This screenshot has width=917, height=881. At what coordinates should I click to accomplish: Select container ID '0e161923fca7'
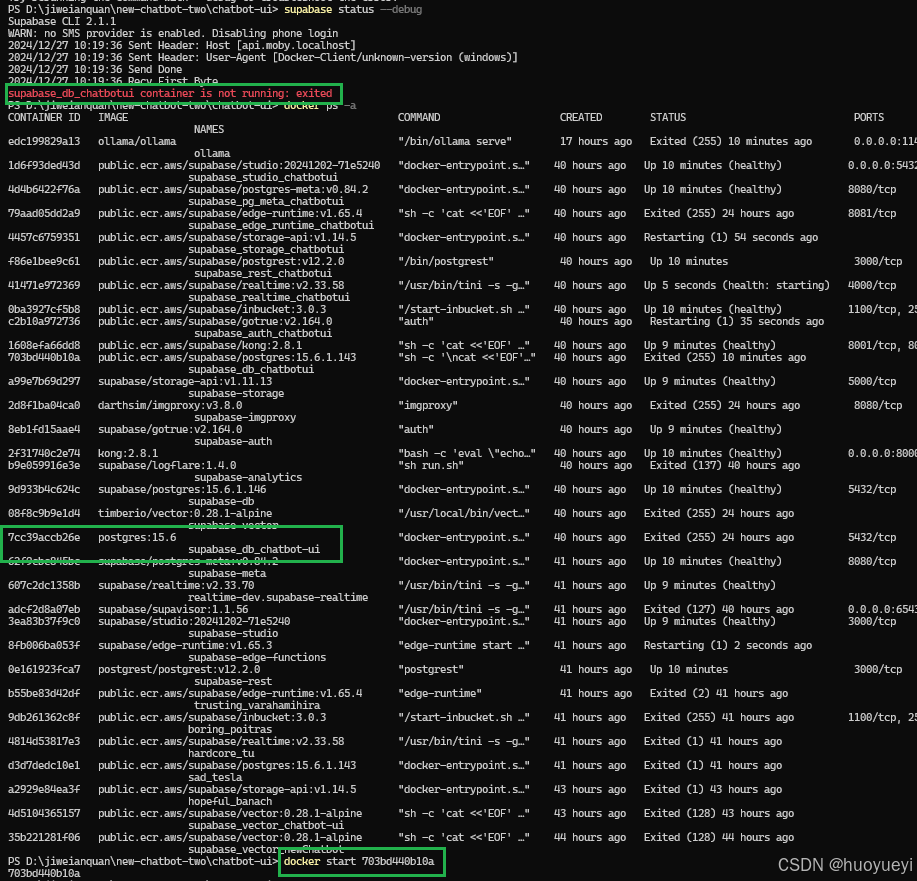click(x=44, y=669)
